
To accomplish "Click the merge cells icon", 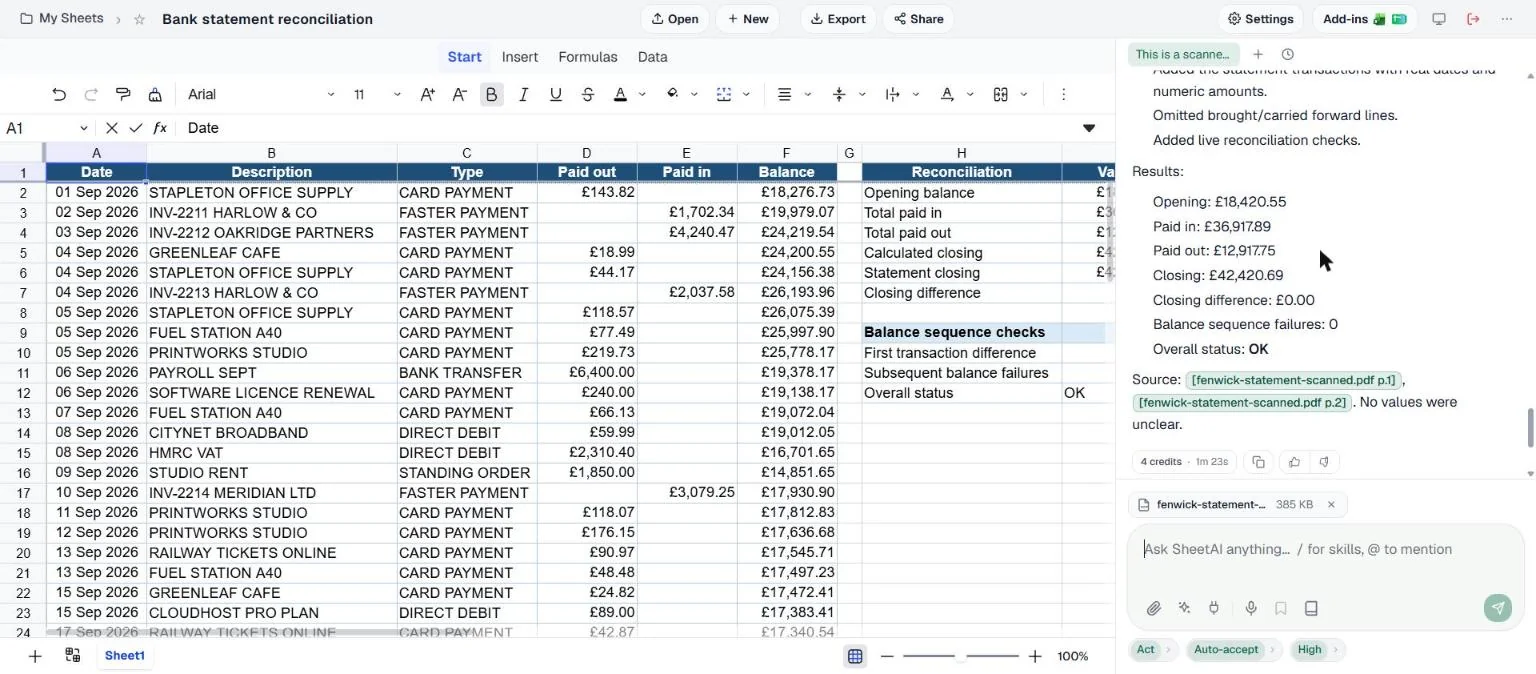I will (x=1001, y=94).
